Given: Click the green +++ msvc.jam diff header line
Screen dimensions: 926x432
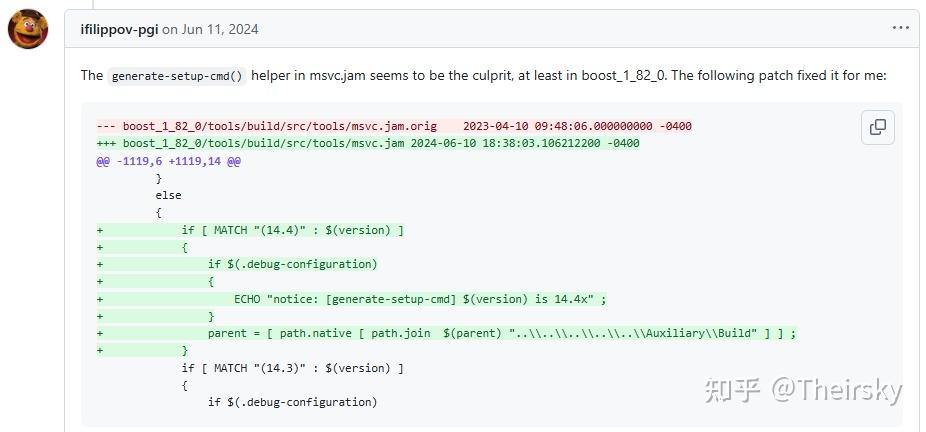Looking at the screenshot, I should coord(368,143).
